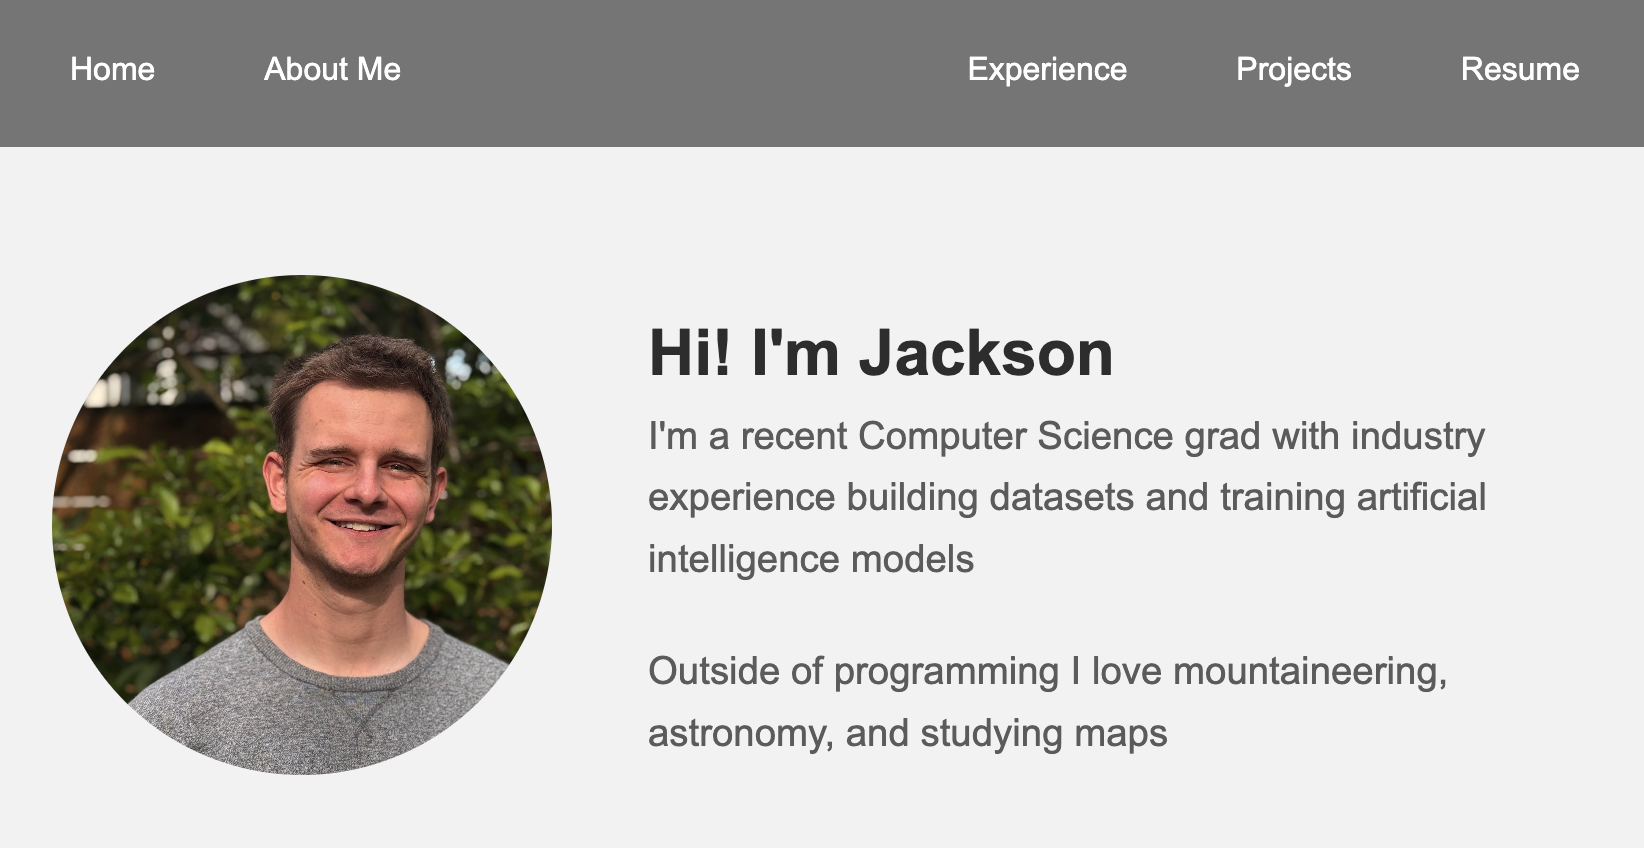Screen dimensions: 1644x848
Task: Open the Resume link
Action: 1520,69
